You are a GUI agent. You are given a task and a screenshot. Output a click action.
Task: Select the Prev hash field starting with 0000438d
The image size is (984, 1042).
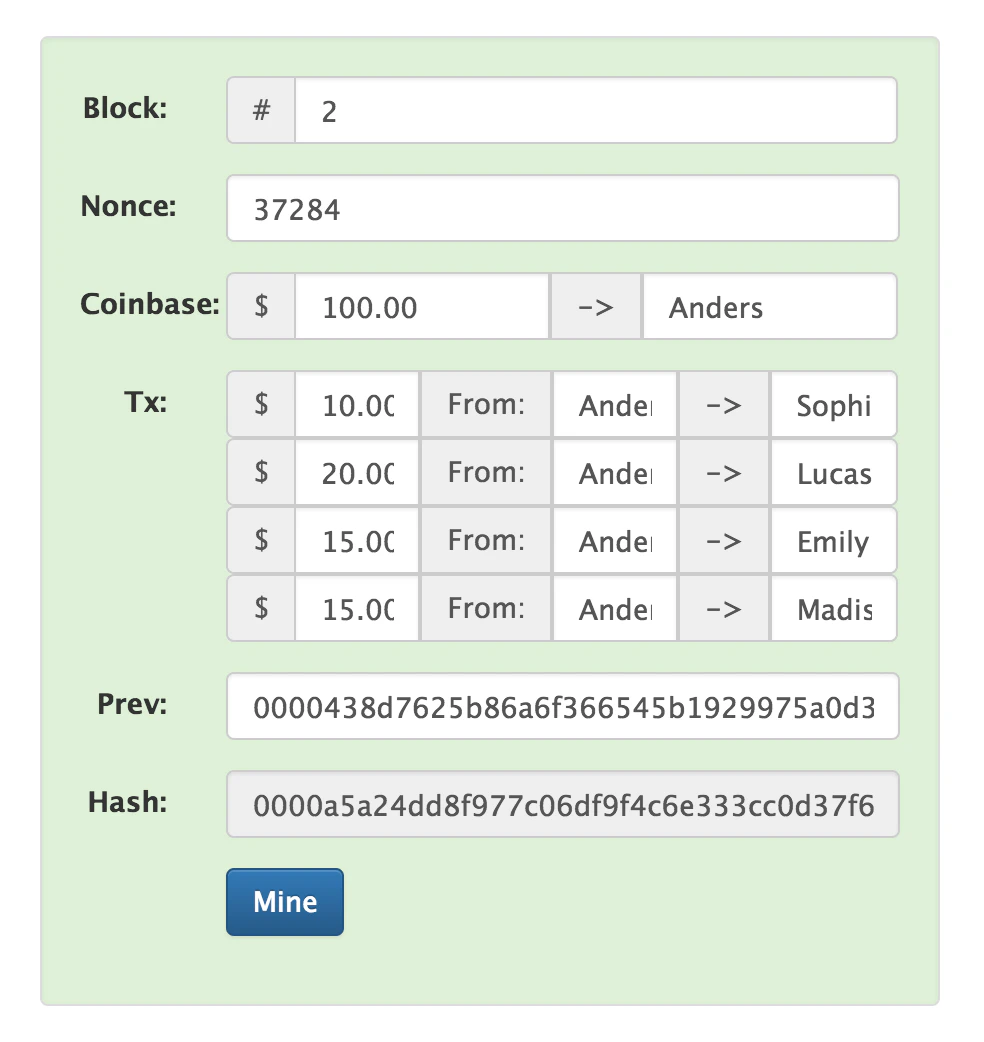coord(561,706)
